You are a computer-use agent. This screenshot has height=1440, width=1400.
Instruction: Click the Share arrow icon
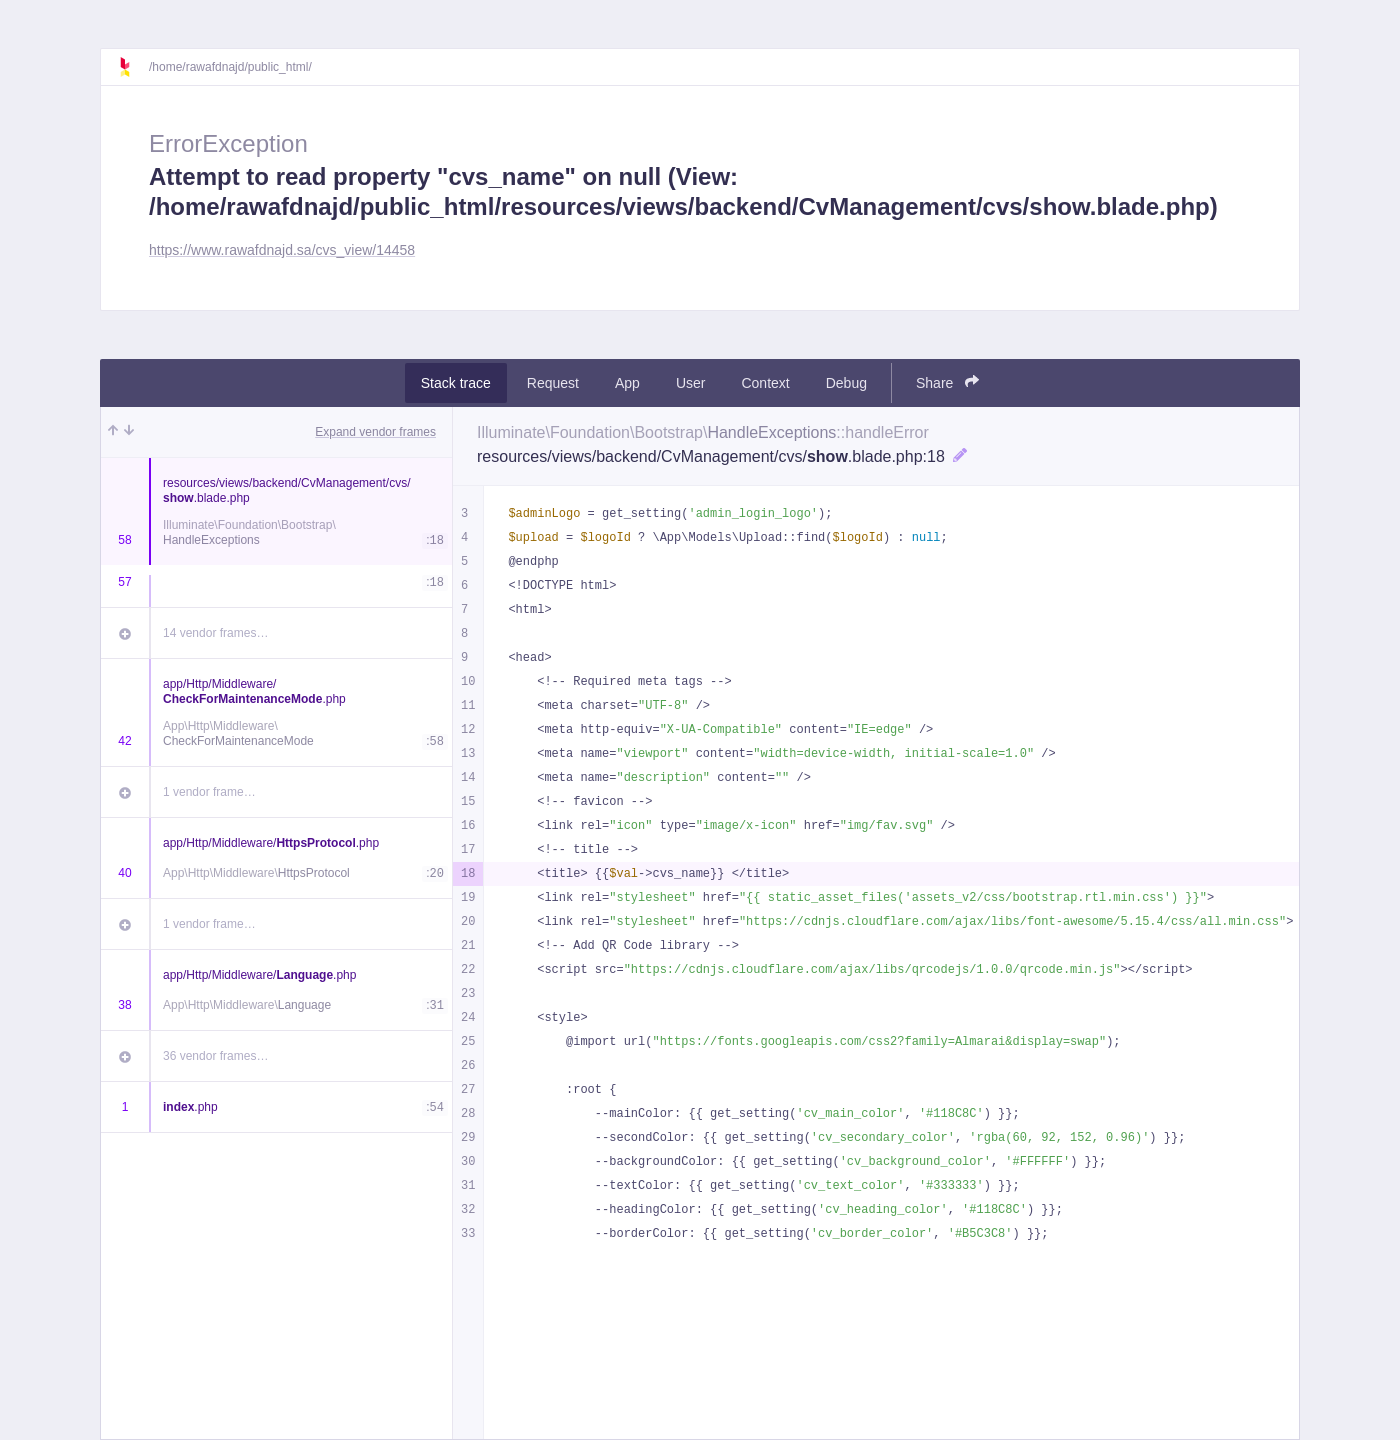(972, 382)
